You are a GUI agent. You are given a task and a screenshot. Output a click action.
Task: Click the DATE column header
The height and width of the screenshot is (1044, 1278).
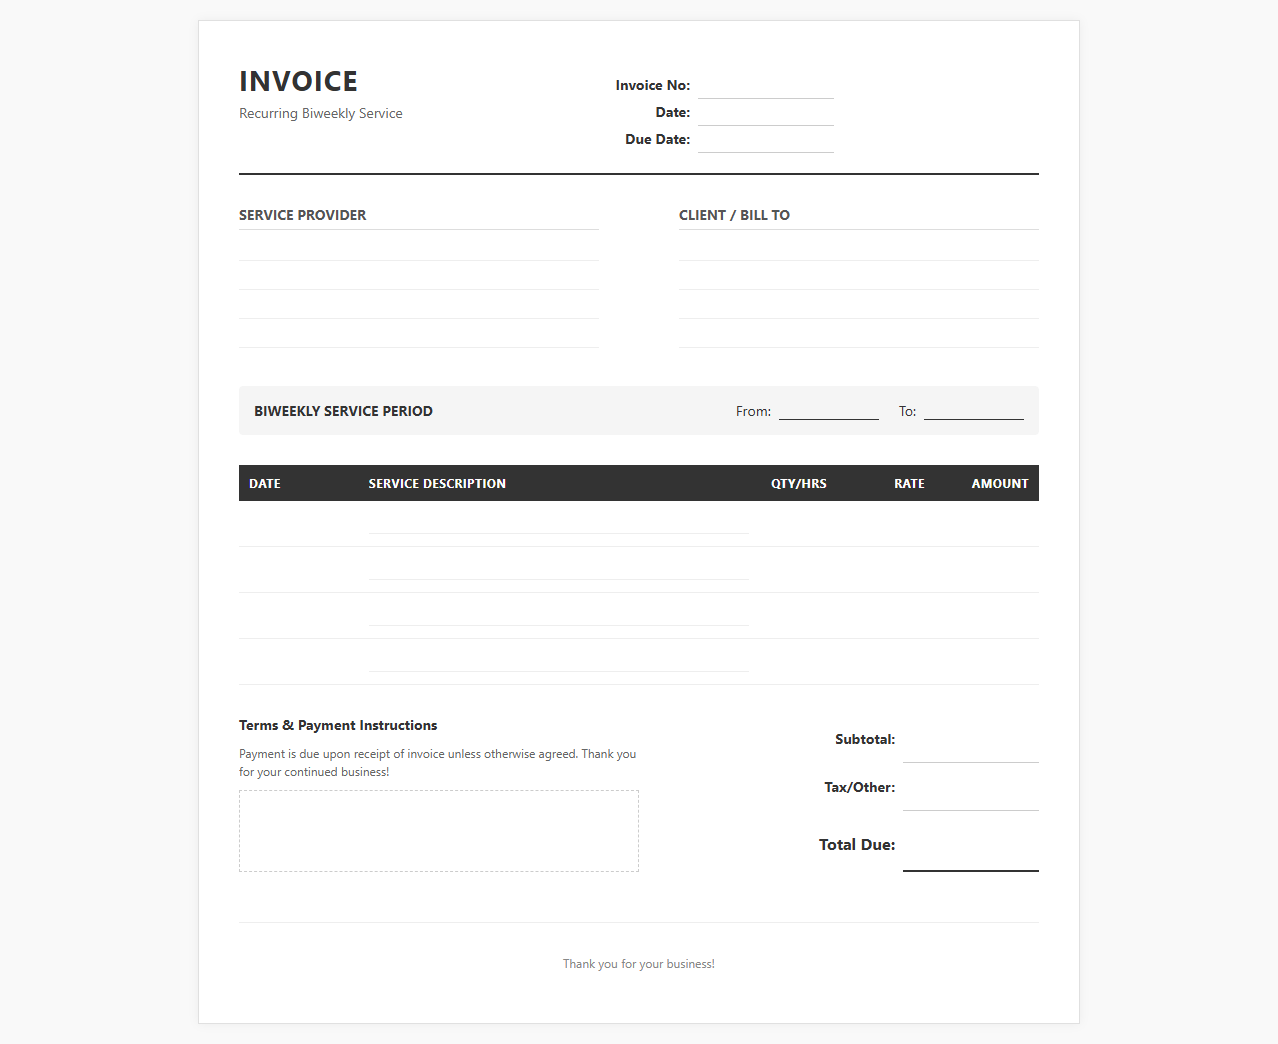(x=265, y=484)
